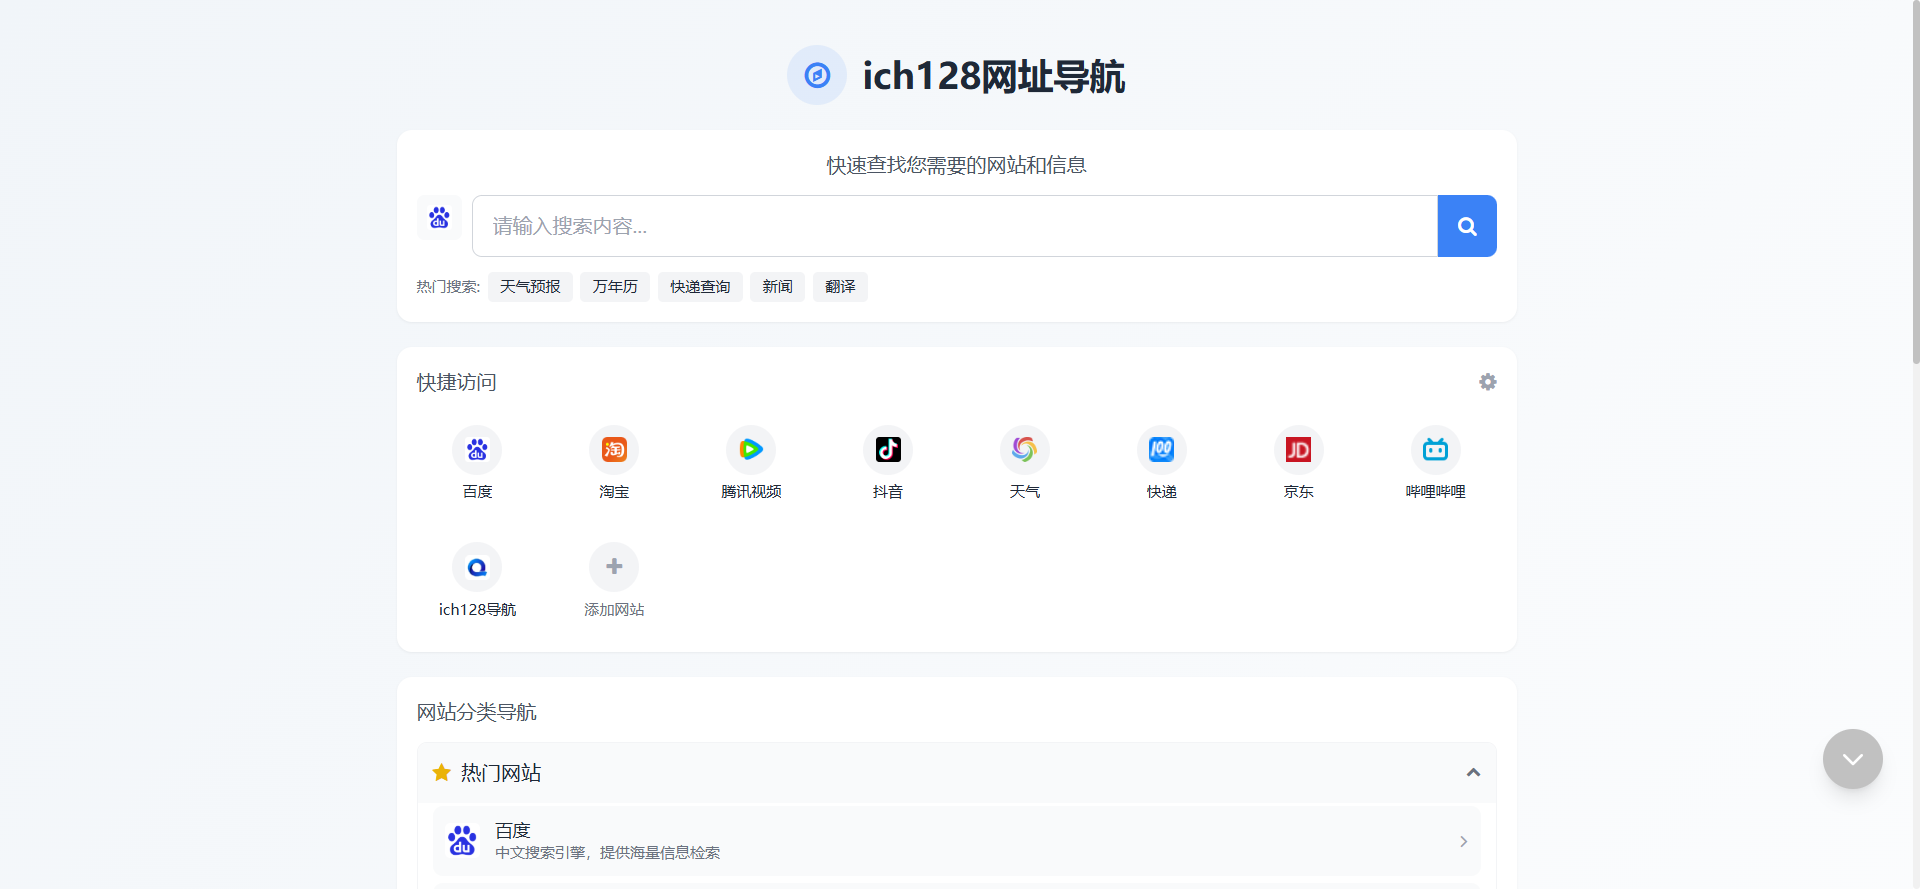Click the 添加网站 plus icon
Viewport: 1920px width, 889px height.
[x=614, y=568]
